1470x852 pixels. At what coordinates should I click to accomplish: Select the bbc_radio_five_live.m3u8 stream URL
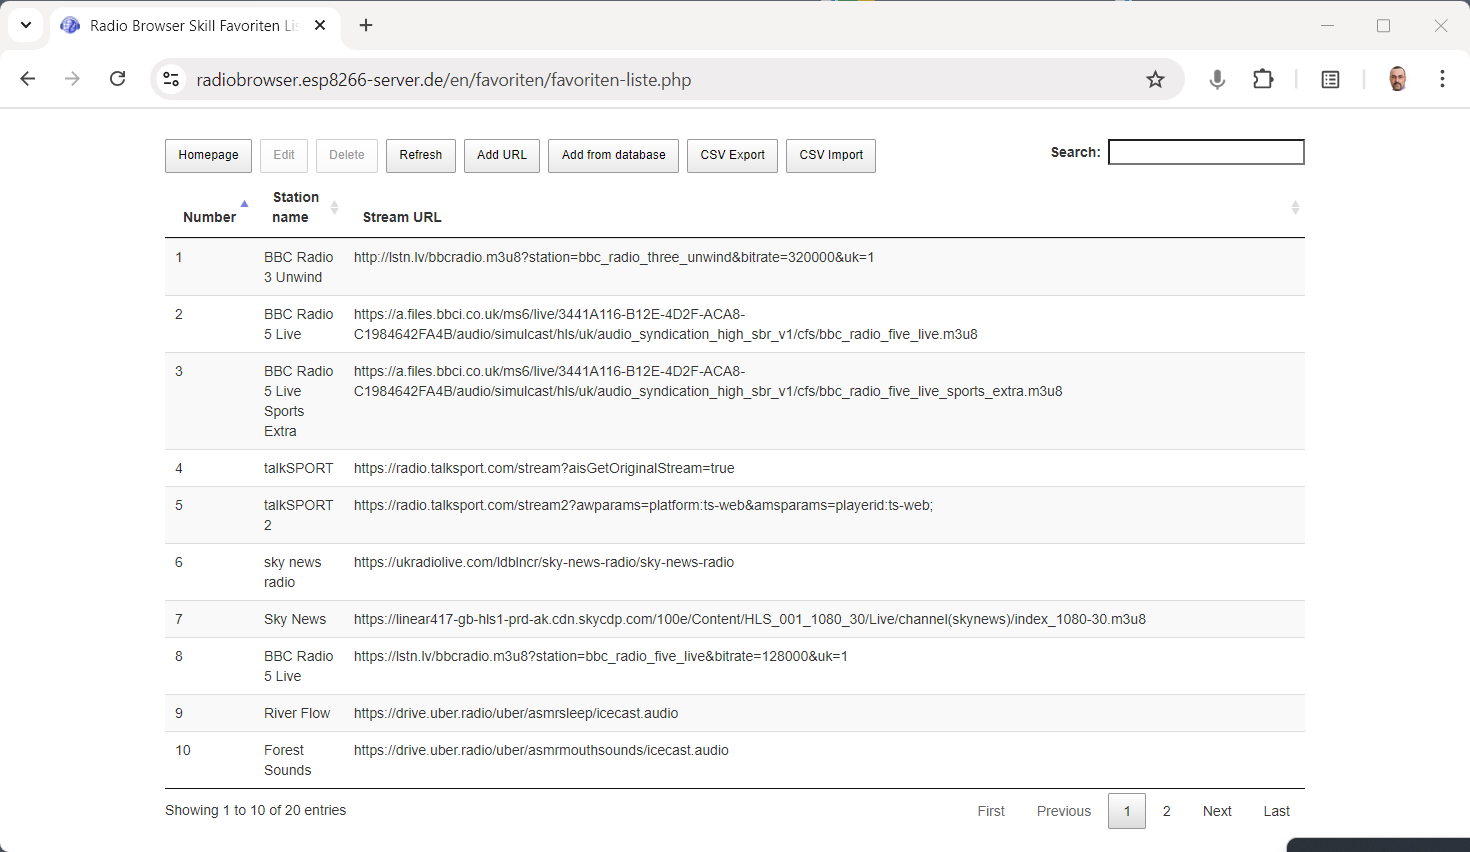[666, 324]
